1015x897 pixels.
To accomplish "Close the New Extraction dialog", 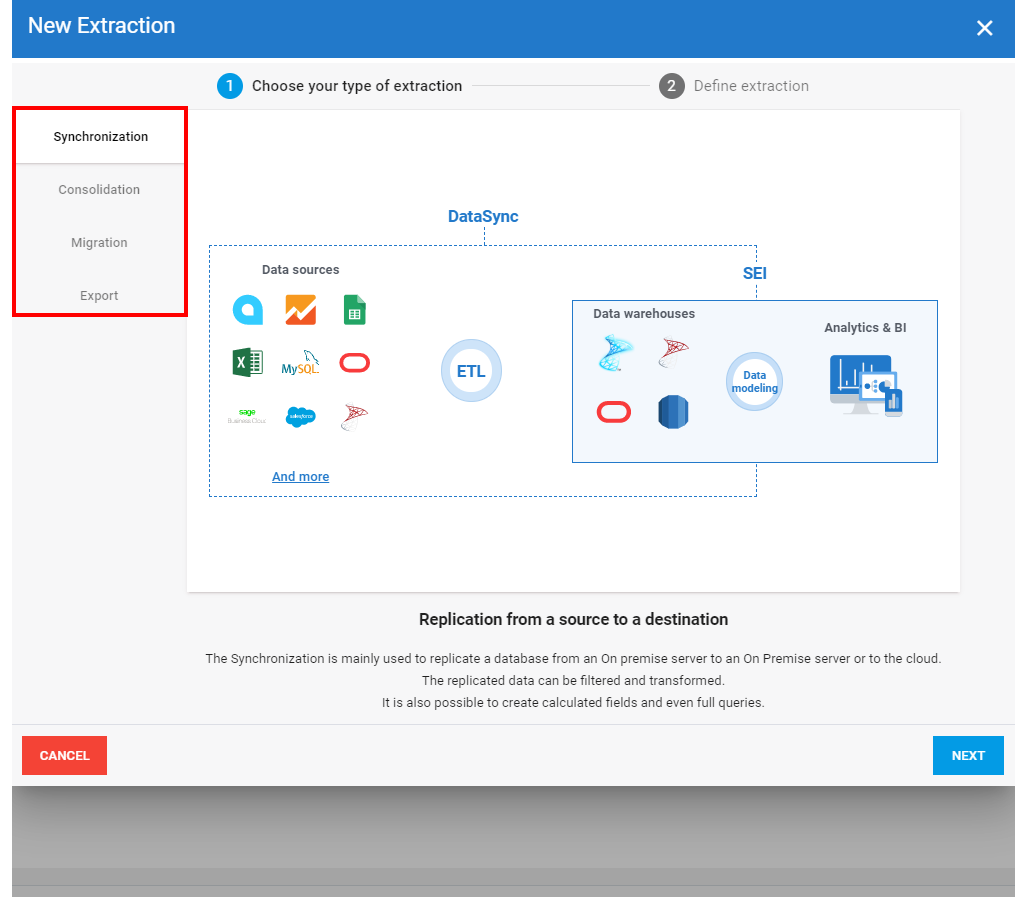I will click(984, 28).
